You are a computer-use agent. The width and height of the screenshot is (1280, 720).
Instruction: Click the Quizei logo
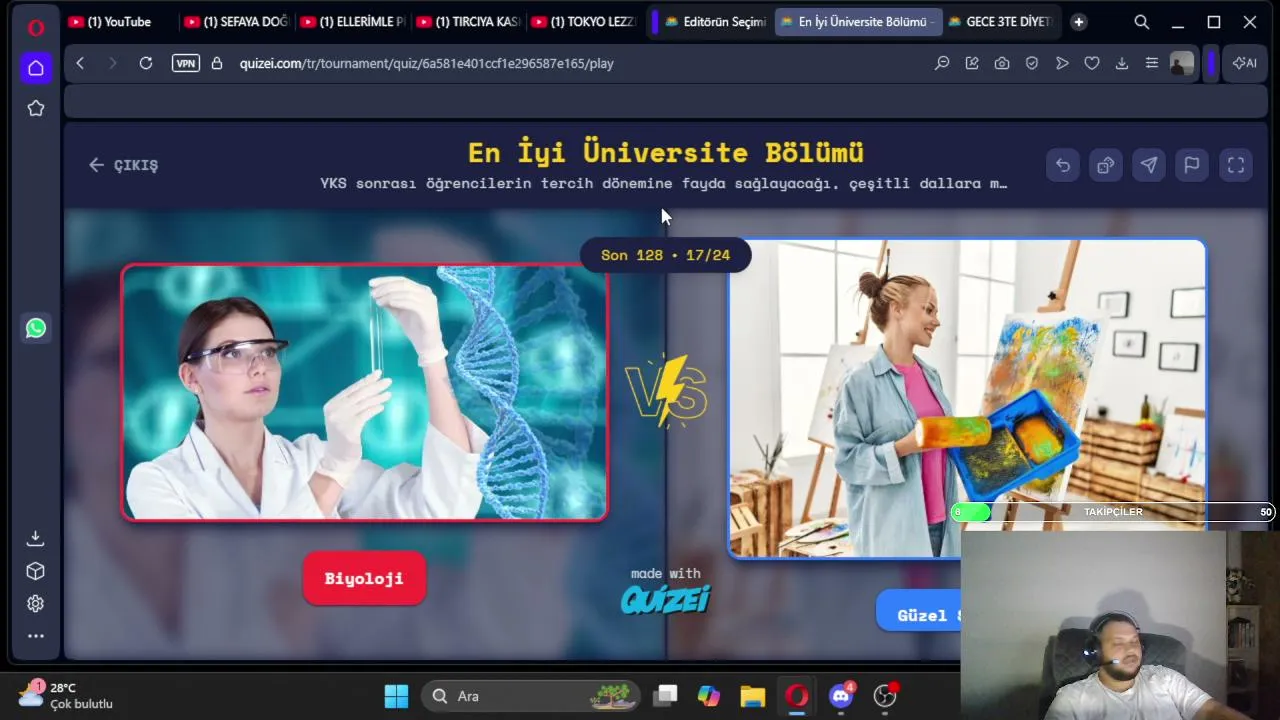(x=665, y=598)
